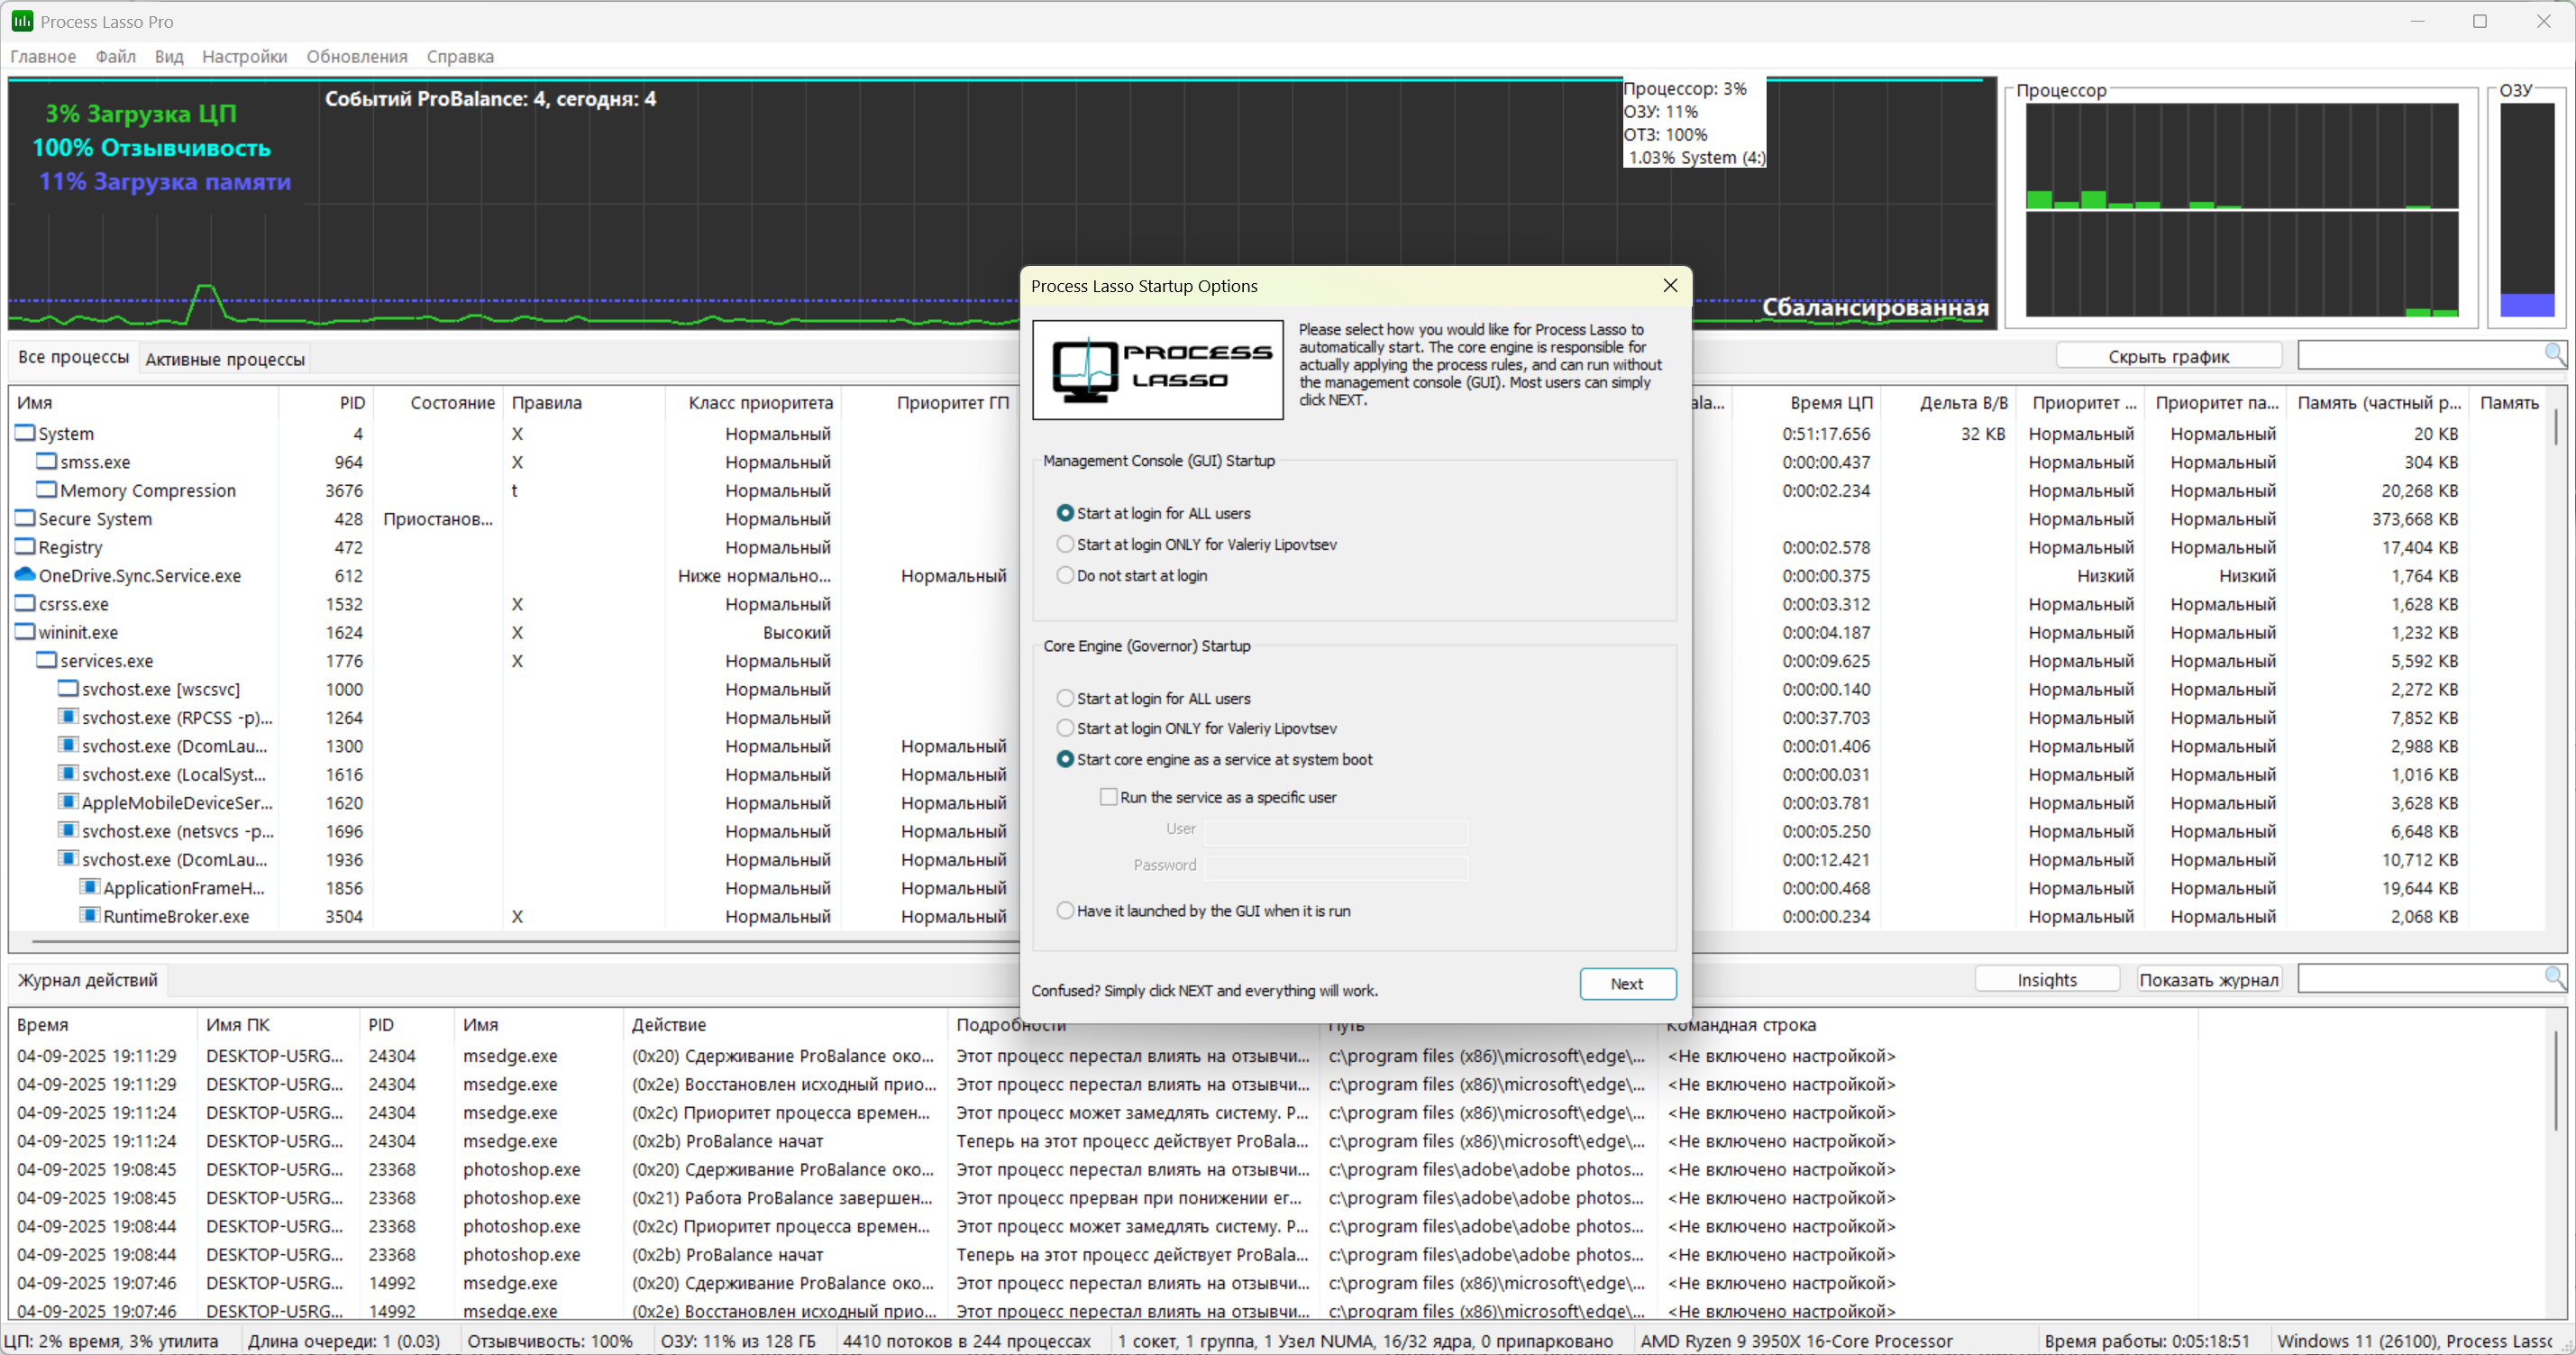Click the AppleMobileDeviceService process icon

click(x=68, y=802)
